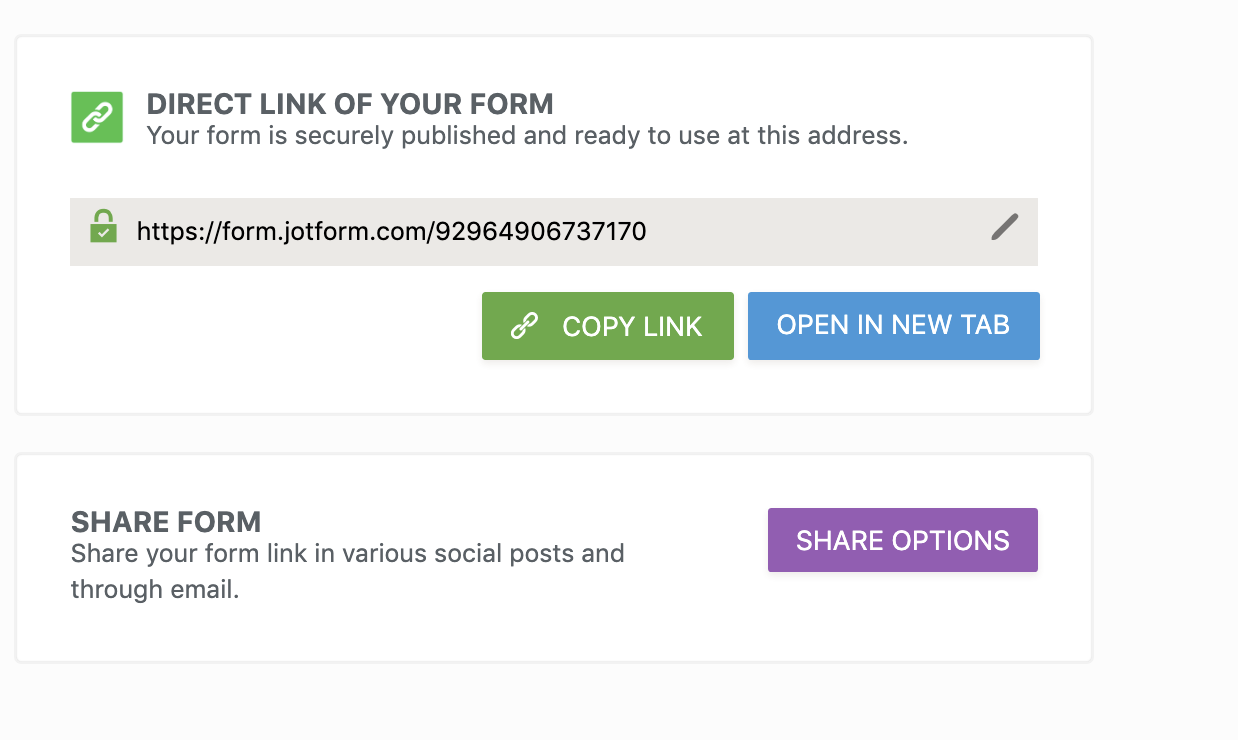Select the edit icon beside the form address

point(1003,228)
